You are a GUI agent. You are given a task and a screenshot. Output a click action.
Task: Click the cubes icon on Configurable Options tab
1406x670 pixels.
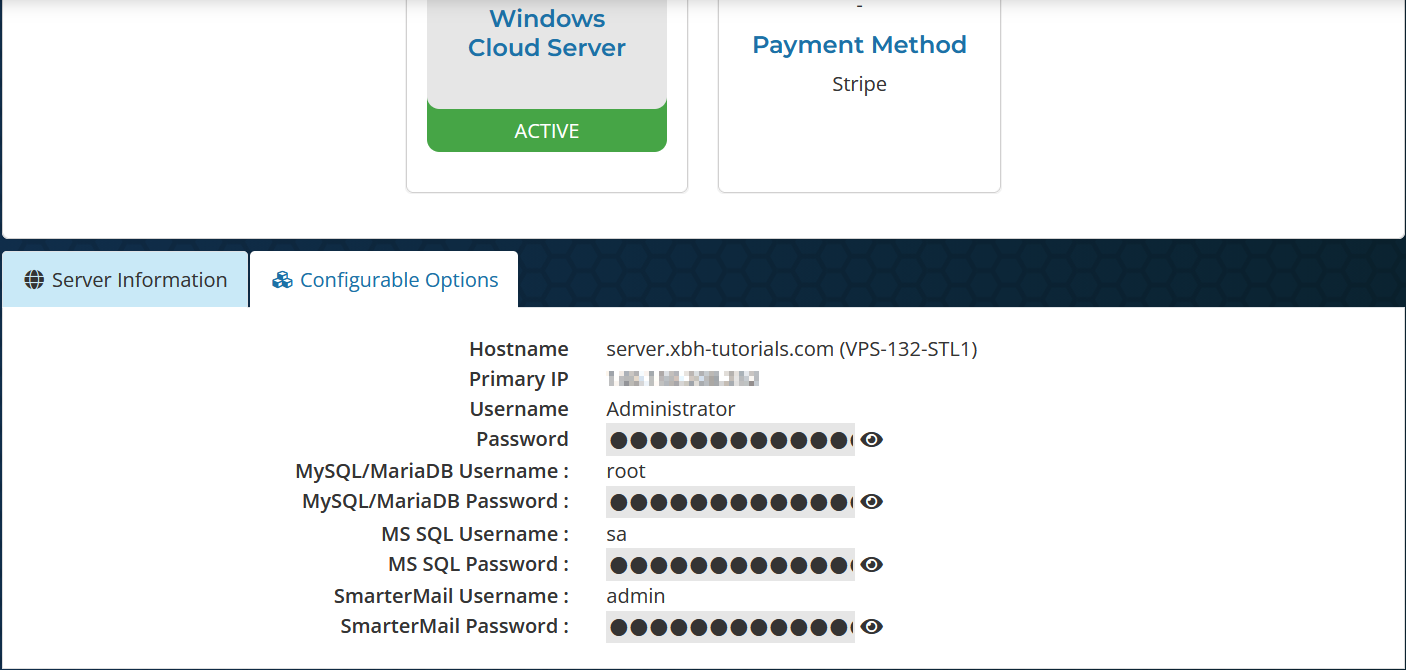coord(282,280)
